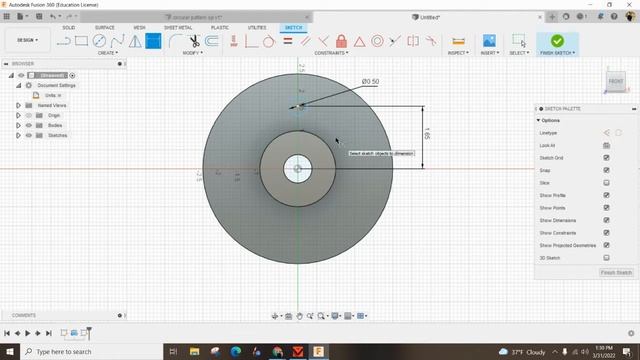Select the Mirror sketch tool
Image resolution: width=640 pixels, height=360 pixels.
click(x=135, y=41)
